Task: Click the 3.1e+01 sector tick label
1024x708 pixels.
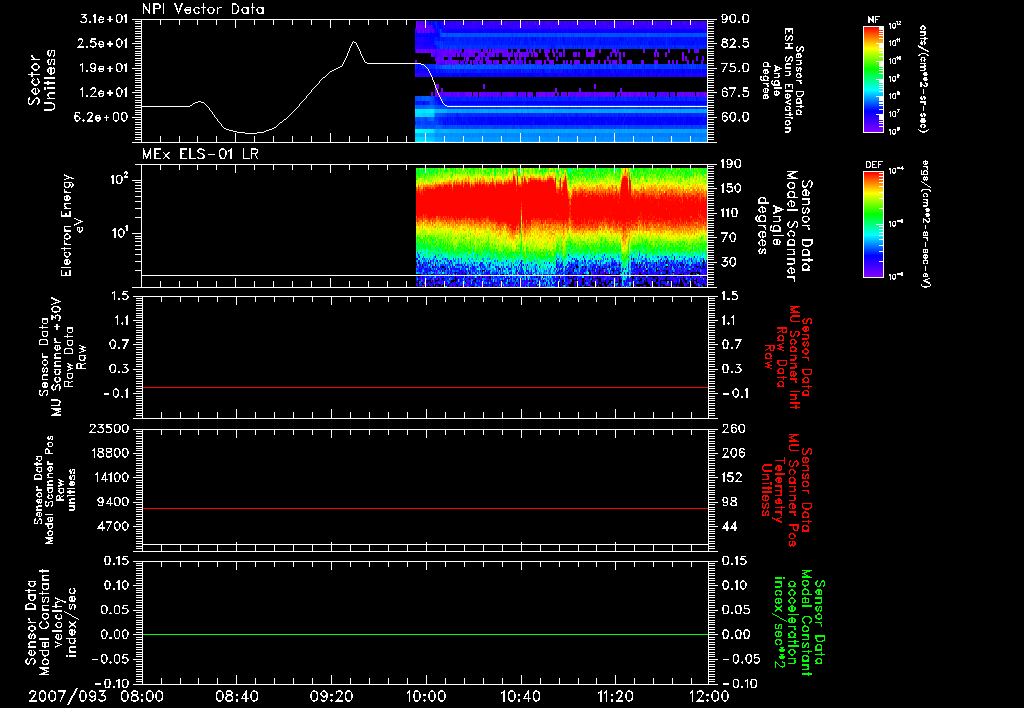Action: pyautogui.click(x=104, y=19)
